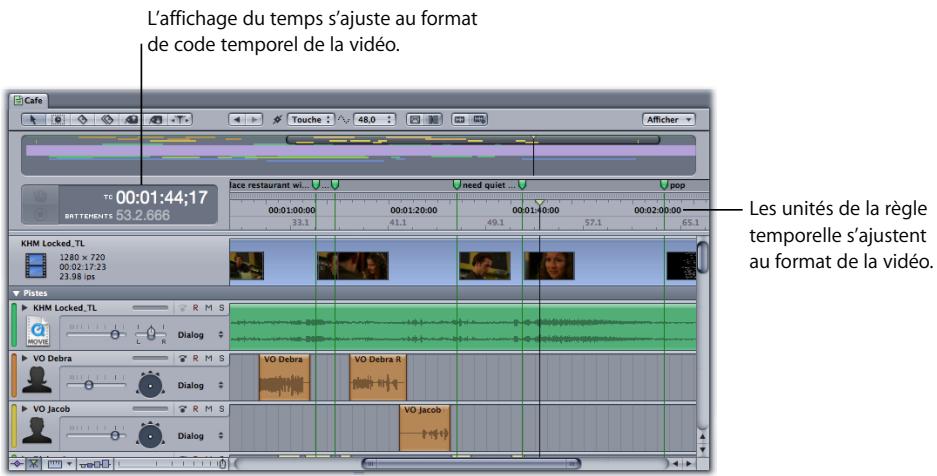Image resolution: width=937 pixels, height=476 pixels.
Task: Open the snap-to popup at bottom left
Action: [x=60, y=463]
